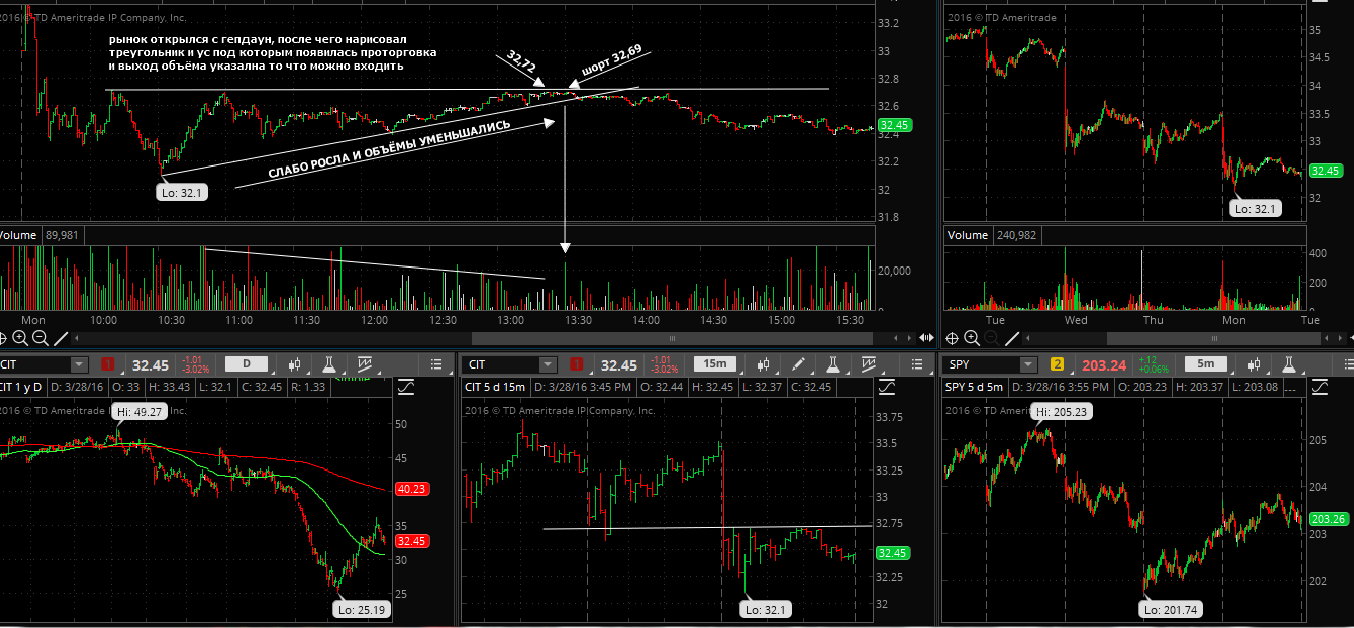
Task: Click Lo: 32.1 bubble on 15m chart
Action: click(768, 608)
